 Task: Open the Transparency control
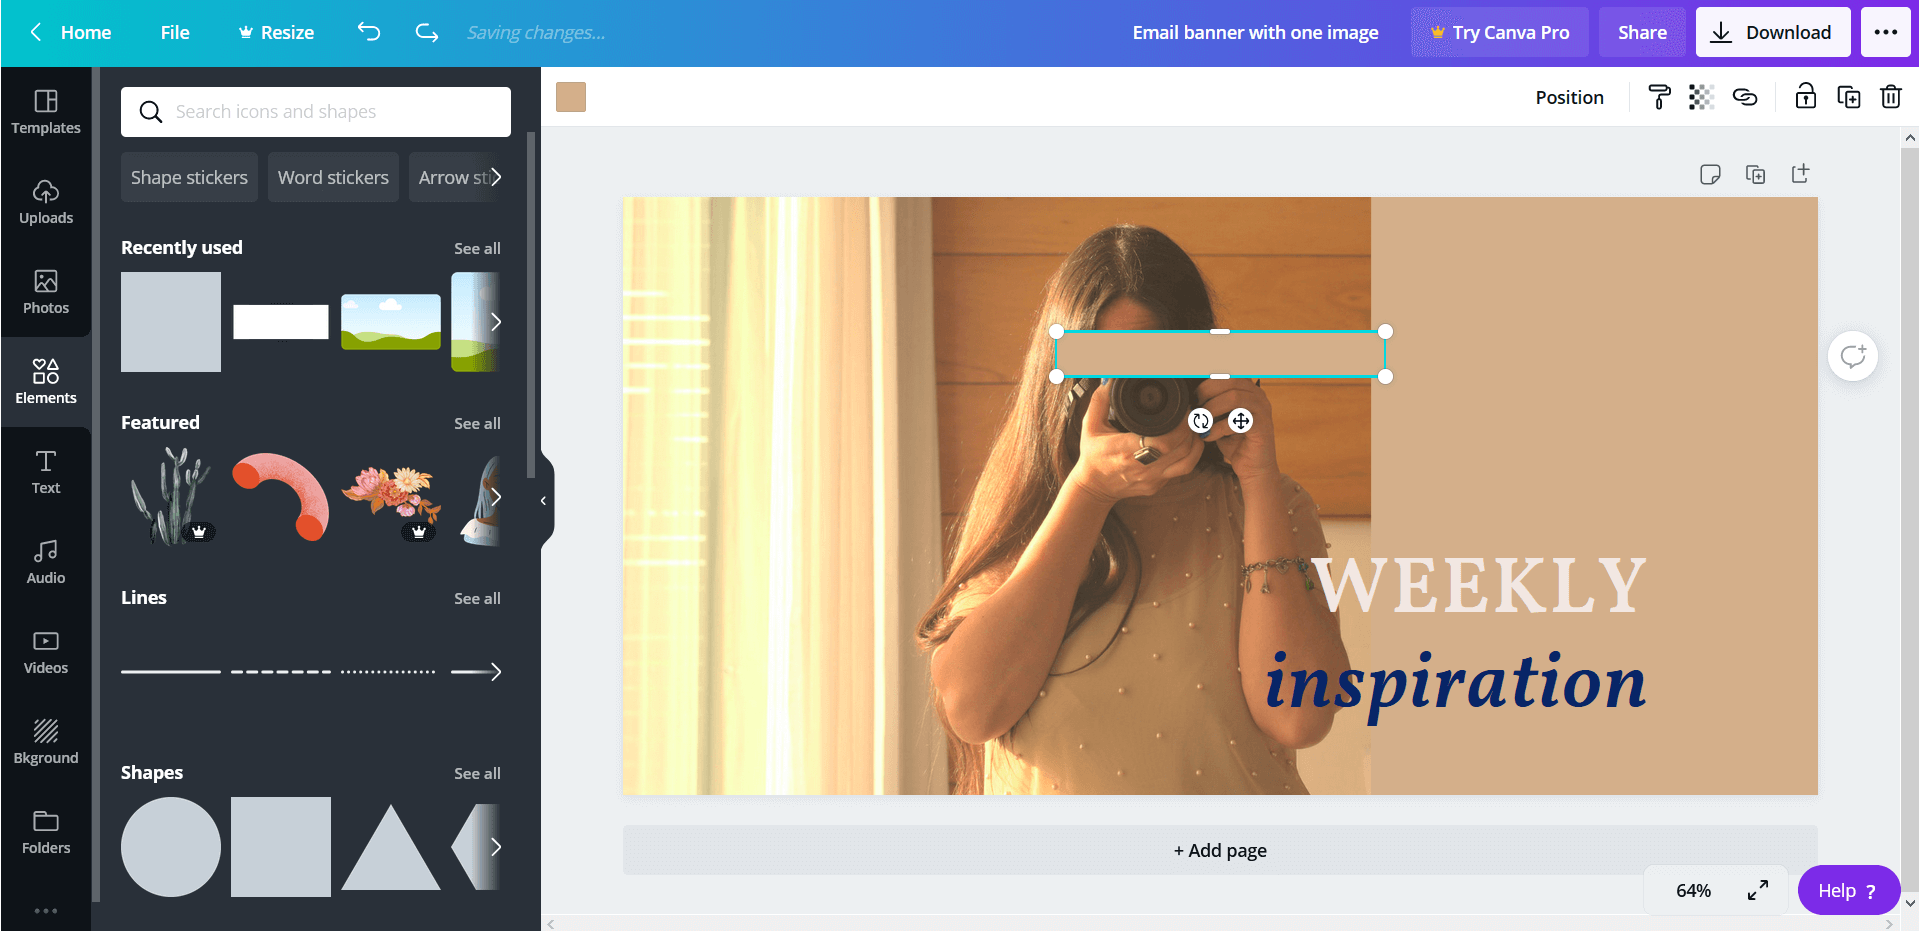[1701, 97]
